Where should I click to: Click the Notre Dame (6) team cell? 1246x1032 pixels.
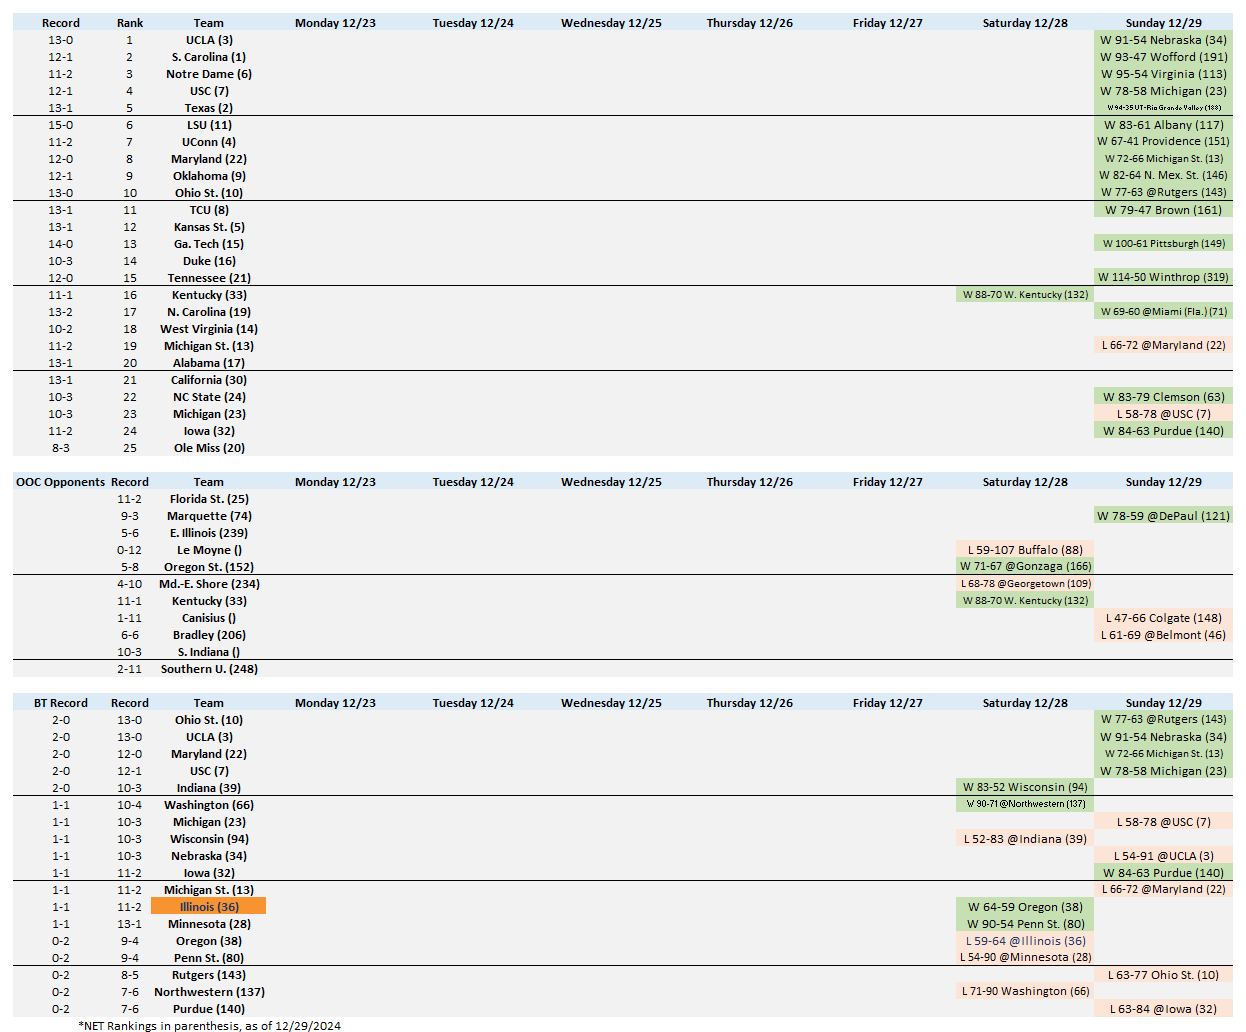click(x=209, y=74)
